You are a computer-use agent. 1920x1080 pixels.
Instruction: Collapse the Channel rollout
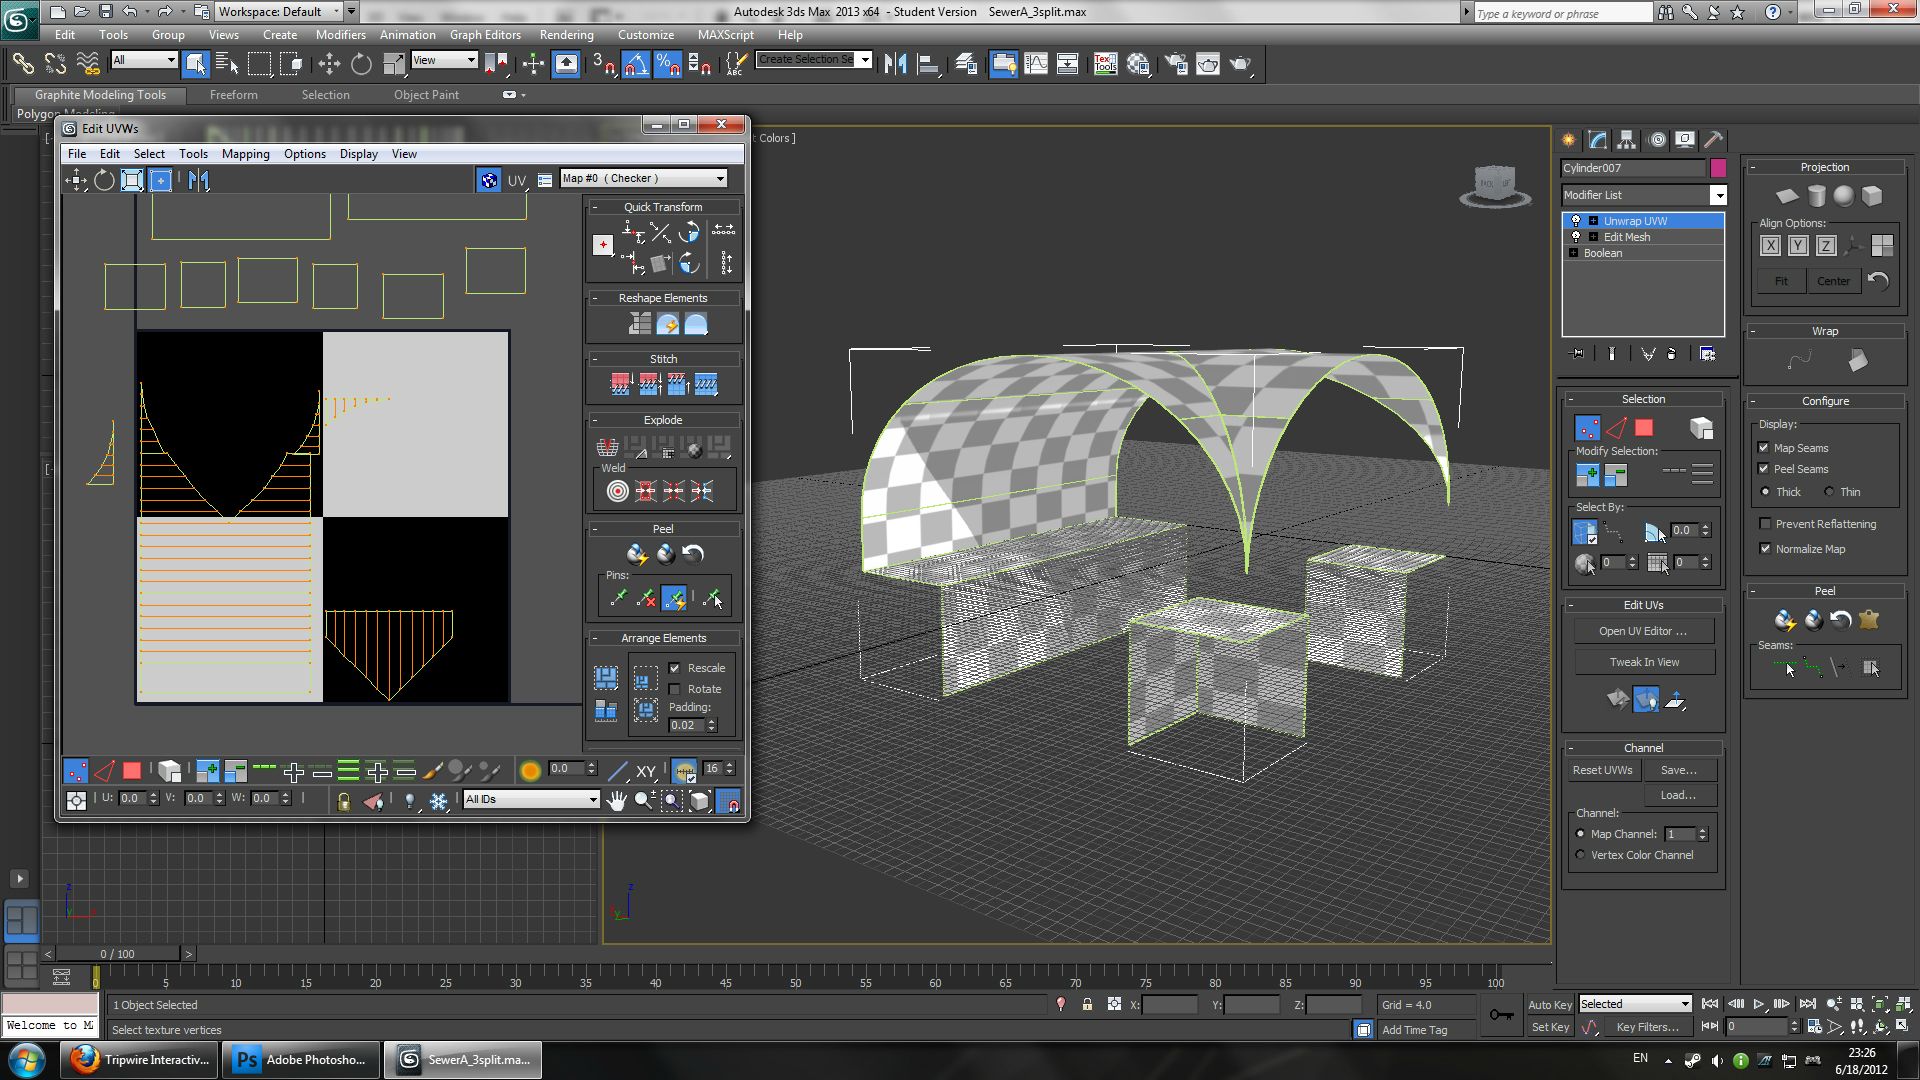tap(1570, 748)
